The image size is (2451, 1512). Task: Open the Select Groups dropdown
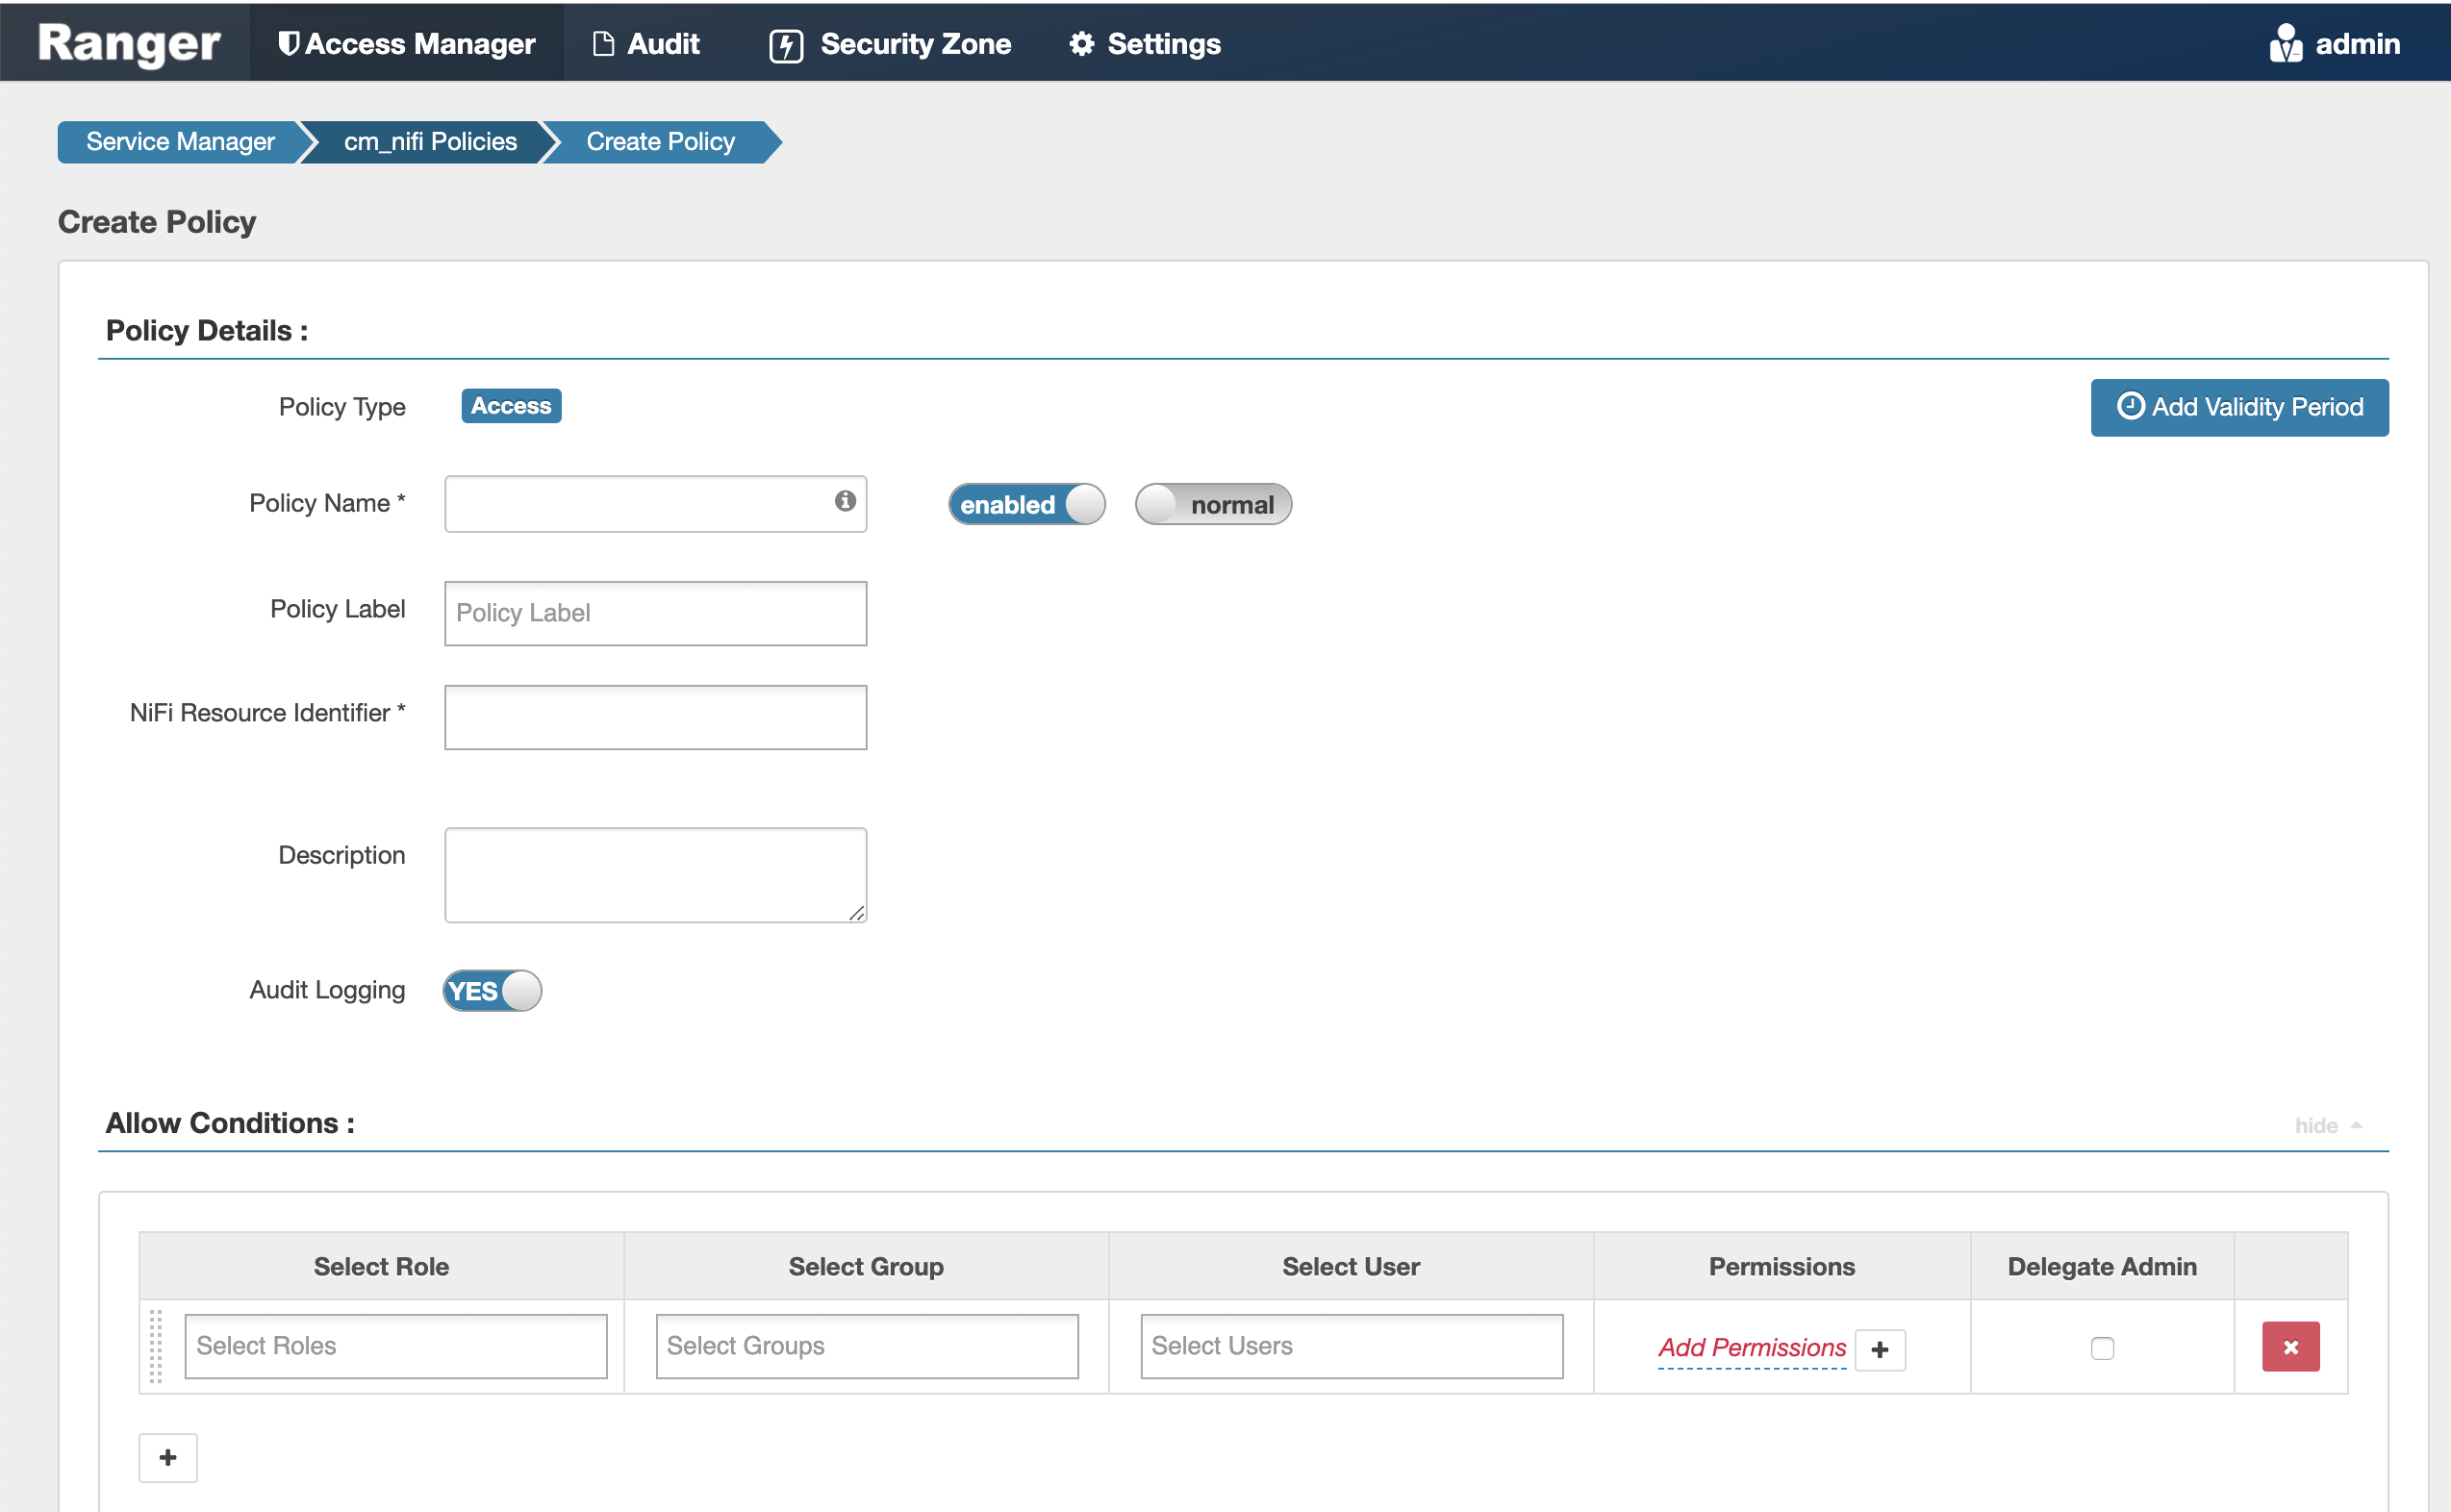pyautogui.click(x=866, y=1346)
